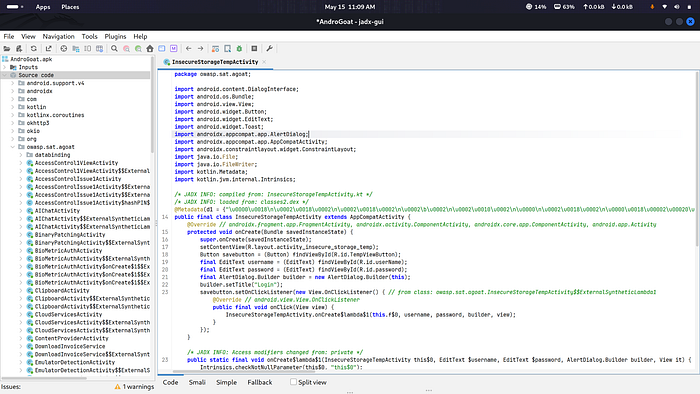Go to main activity home icon
Viewport: 700px width, 394px height.
[x=150, y=49]
